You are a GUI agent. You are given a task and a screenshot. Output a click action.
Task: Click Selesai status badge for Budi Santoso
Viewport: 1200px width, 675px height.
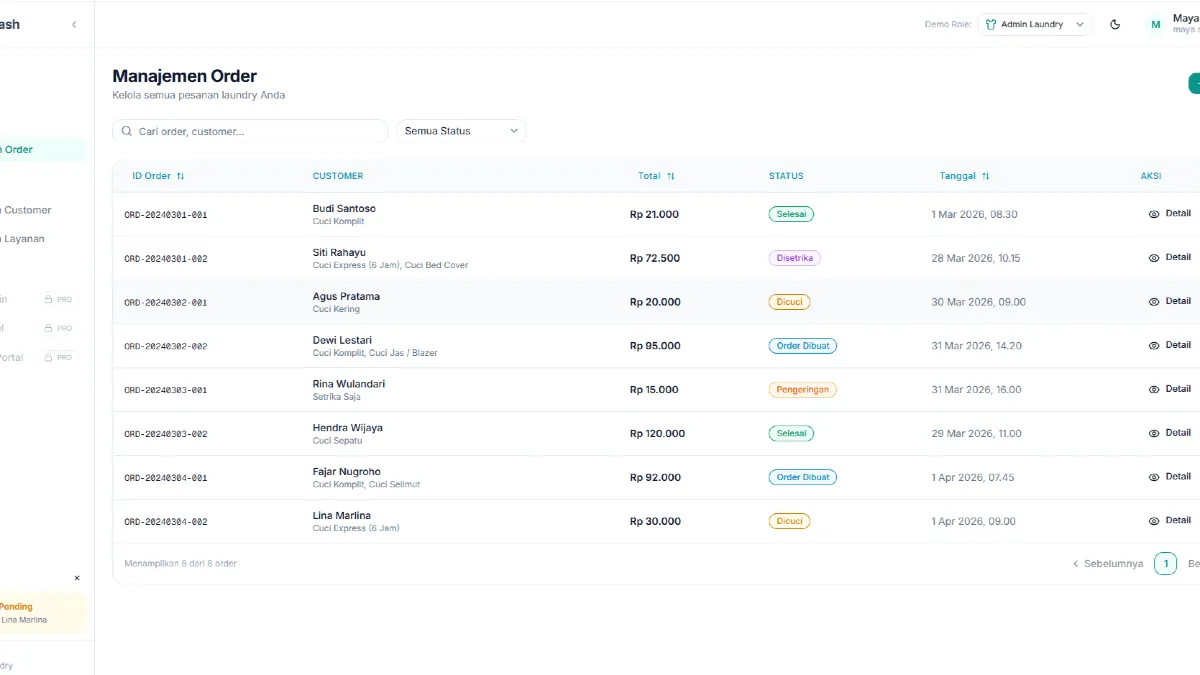791,214
